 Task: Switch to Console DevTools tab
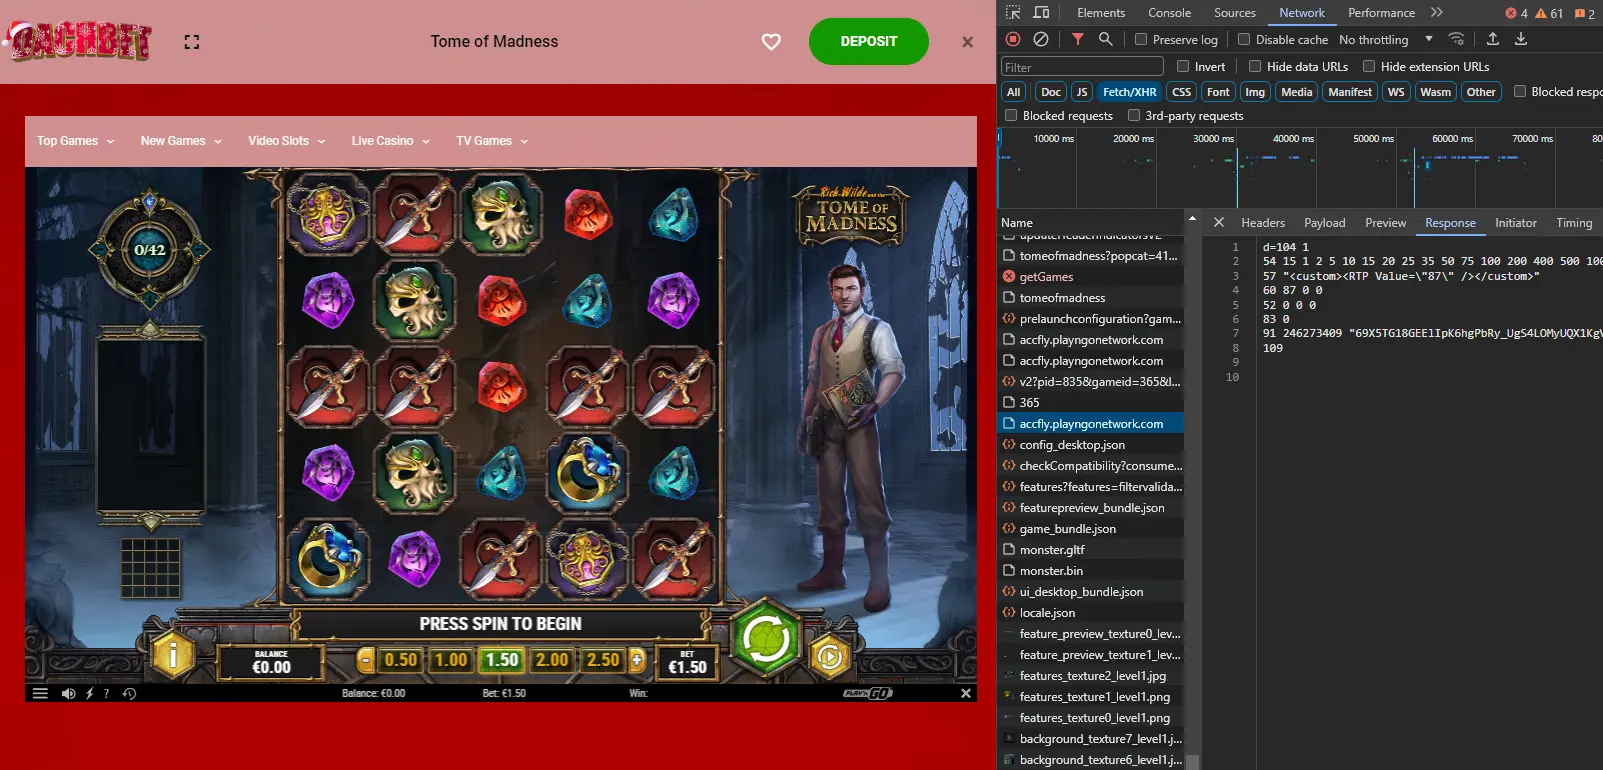click(x=1169, y=13)
